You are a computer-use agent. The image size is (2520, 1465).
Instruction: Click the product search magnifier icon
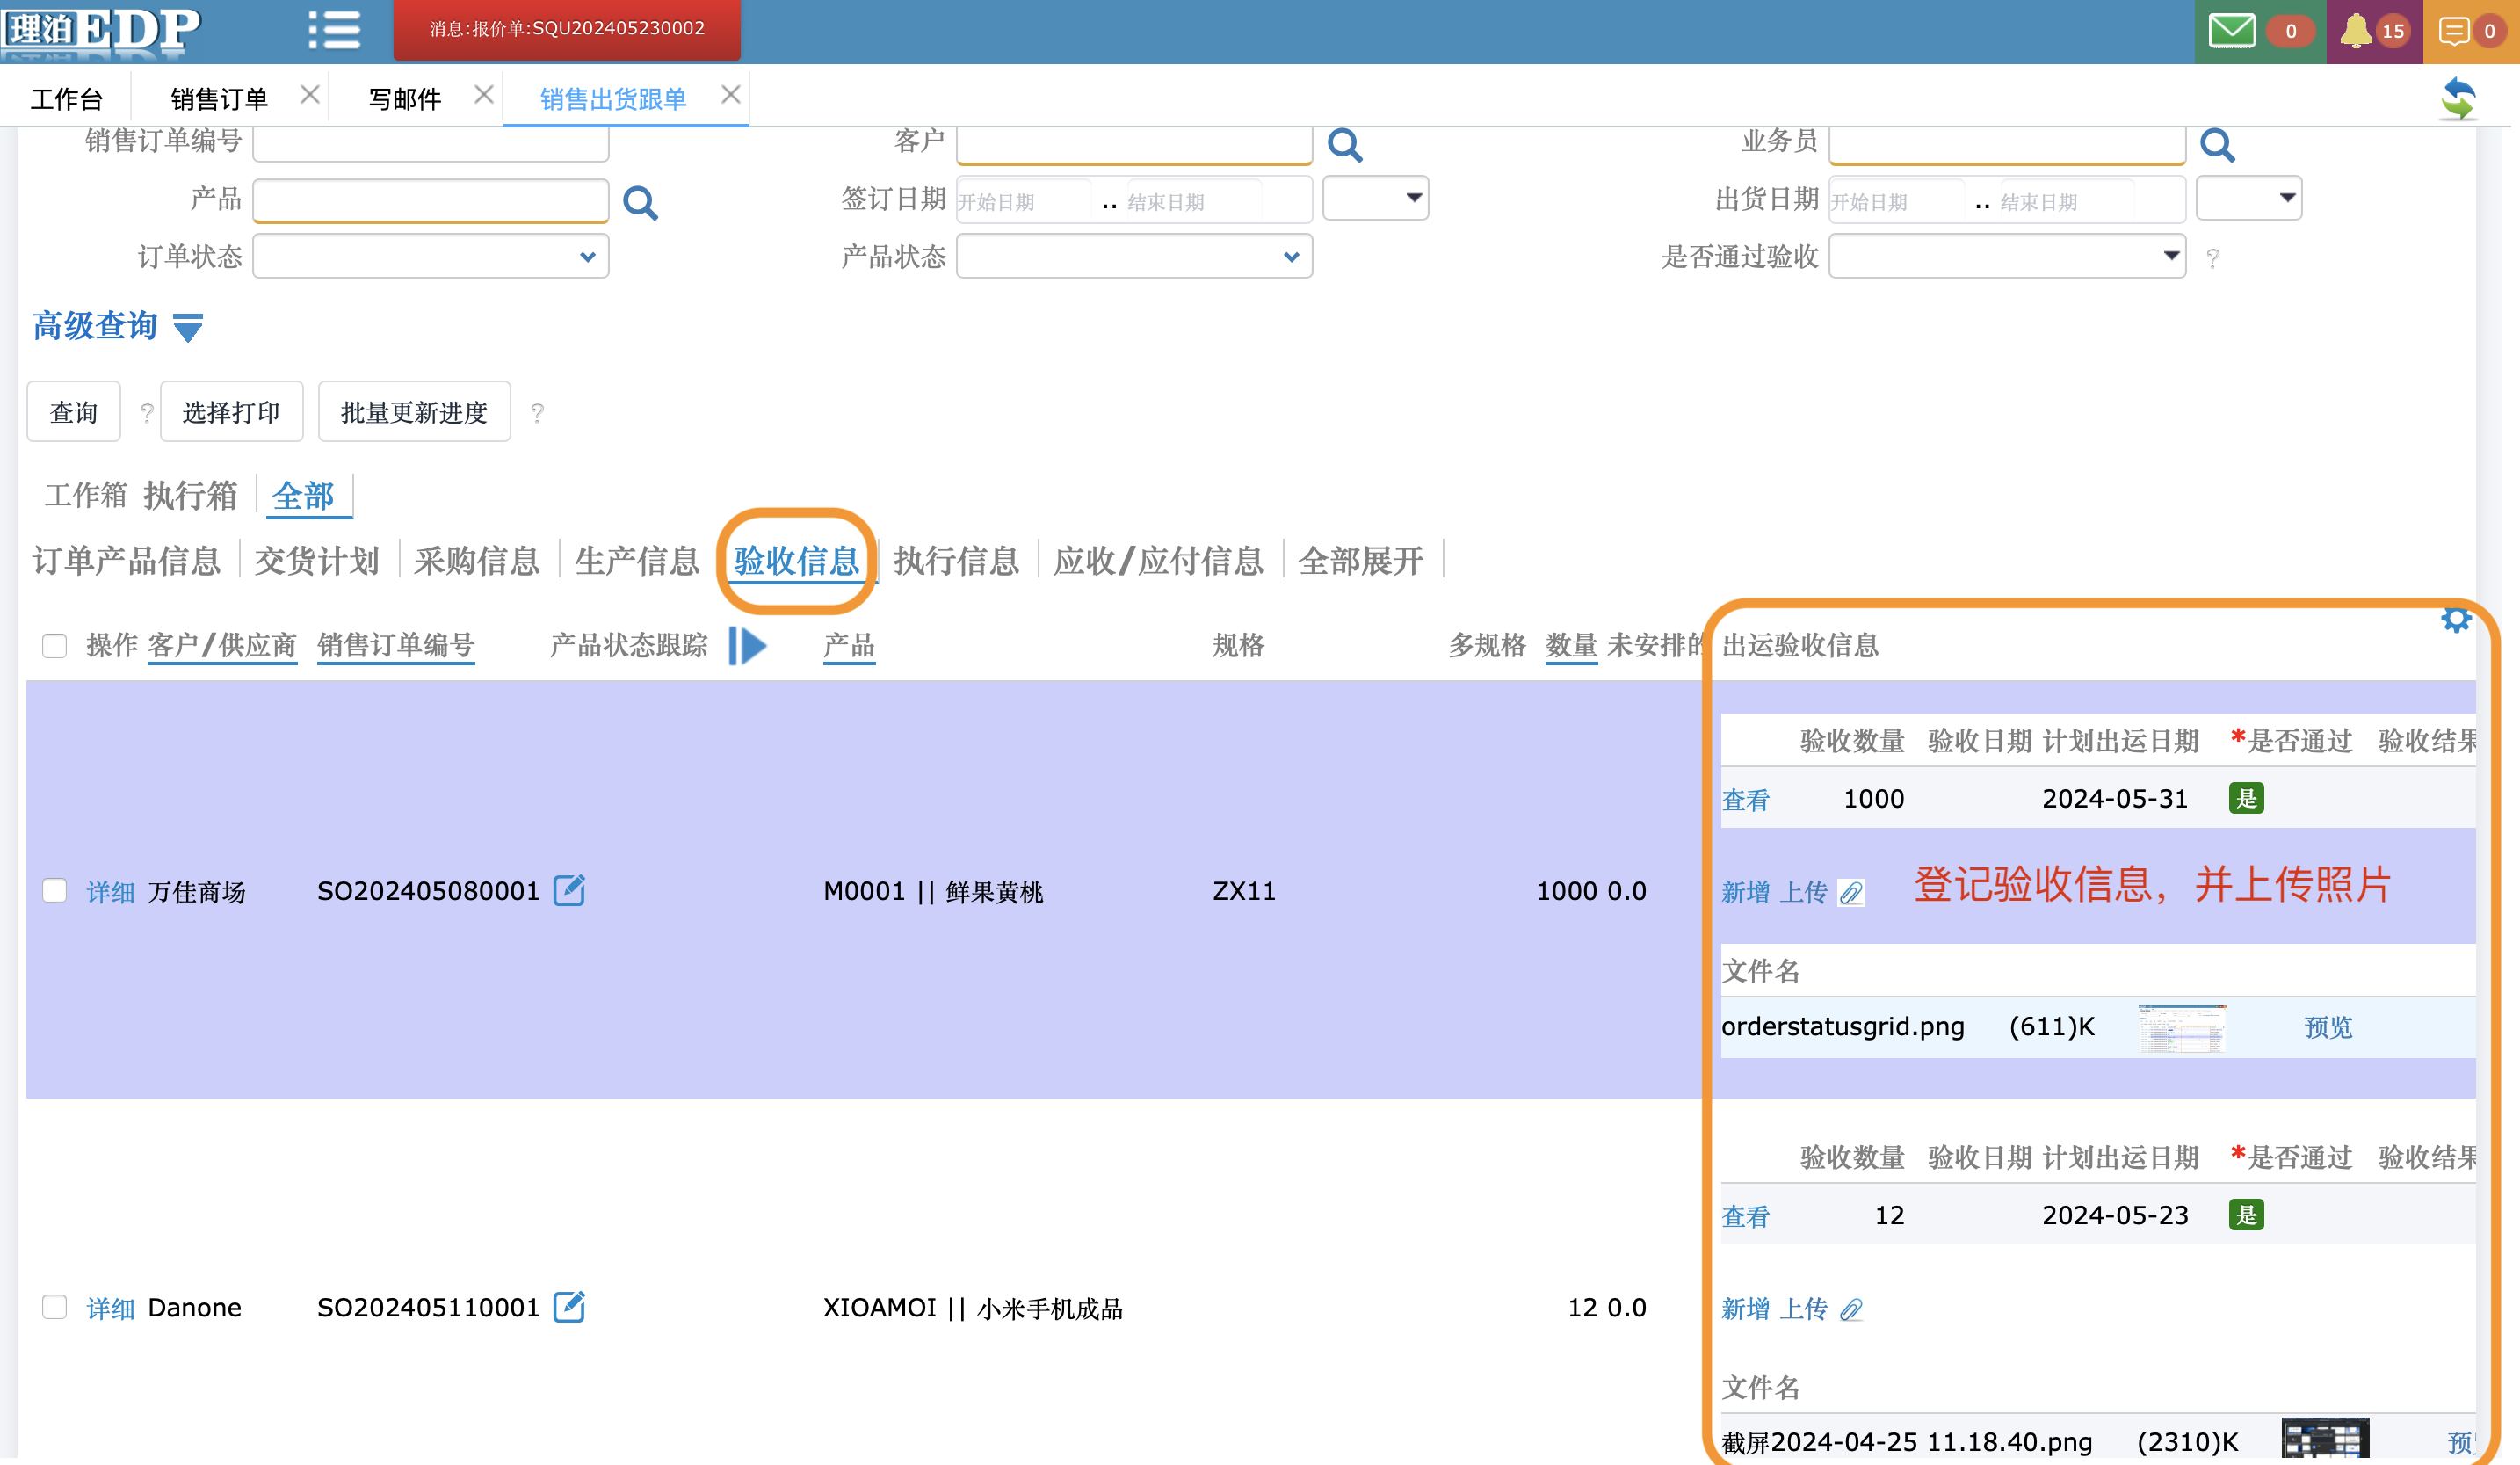pos(640,203)
